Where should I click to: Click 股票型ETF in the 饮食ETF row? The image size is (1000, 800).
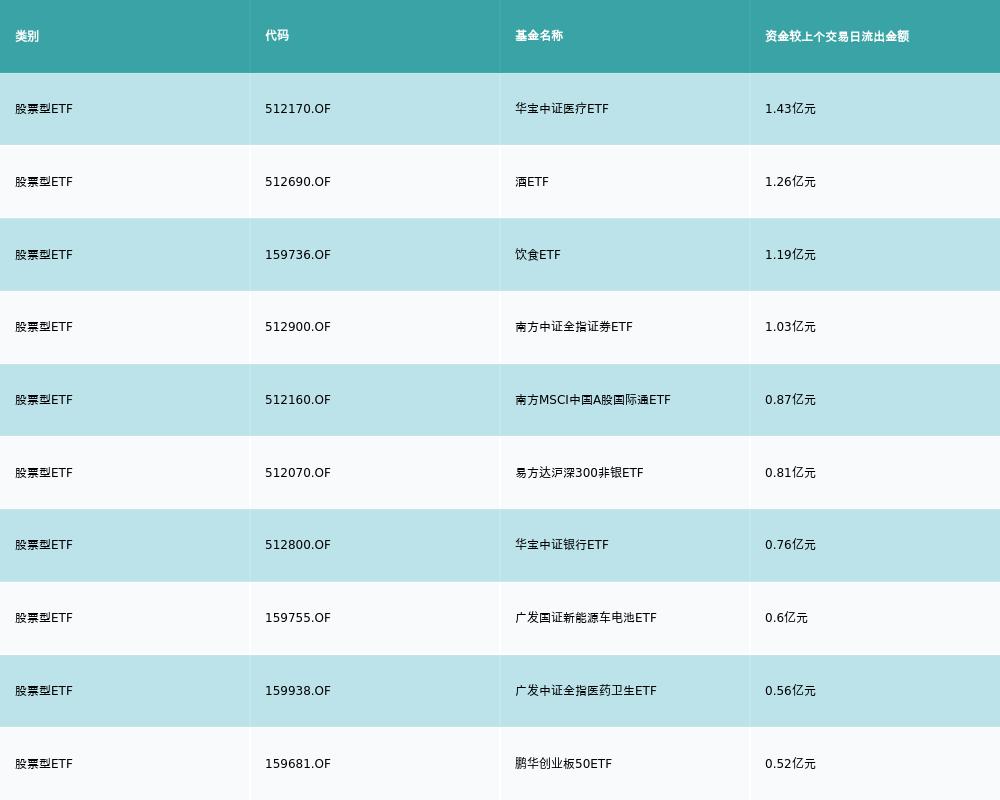click(44, 255)
